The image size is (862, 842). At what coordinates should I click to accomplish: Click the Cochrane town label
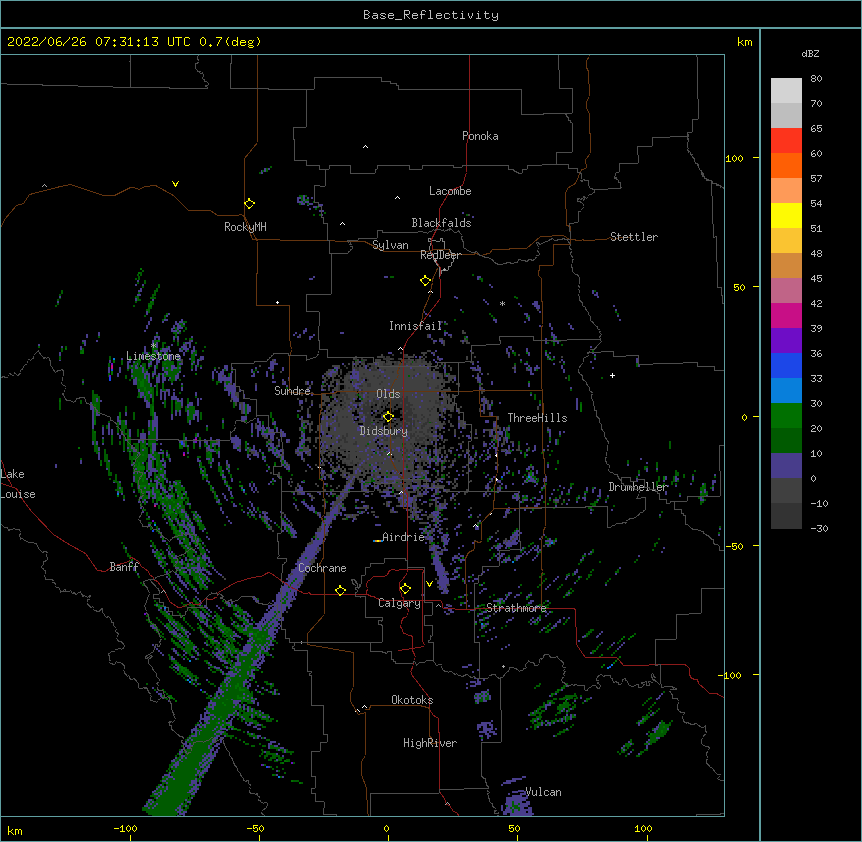(x=322, y=568)
